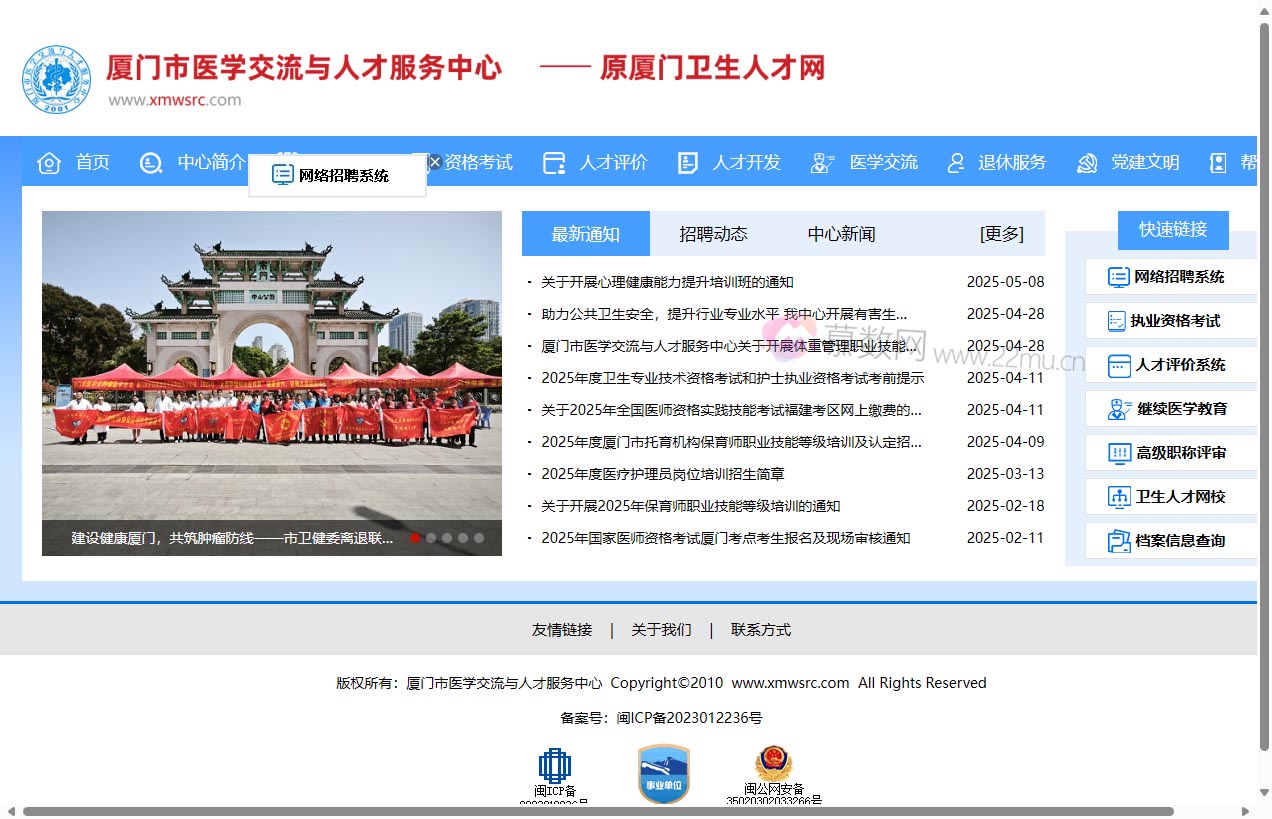Select the 执业资格考试 exam icon in the sidebar
The width and height of the screenshot is (1272, 819).
point(1117,321)
